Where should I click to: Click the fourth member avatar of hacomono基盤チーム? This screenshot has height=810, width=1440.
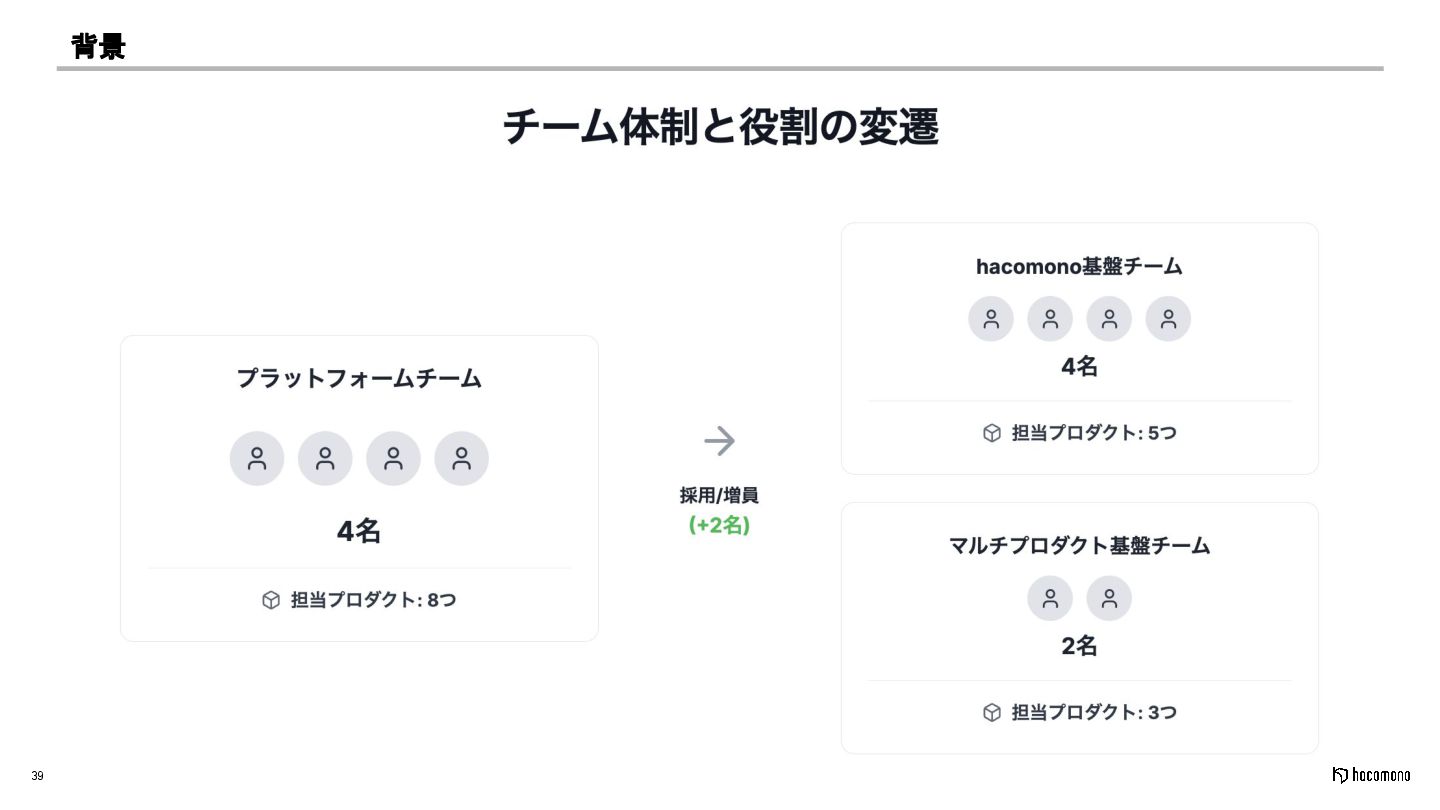pyautogui.click(x=1168, y=319)
